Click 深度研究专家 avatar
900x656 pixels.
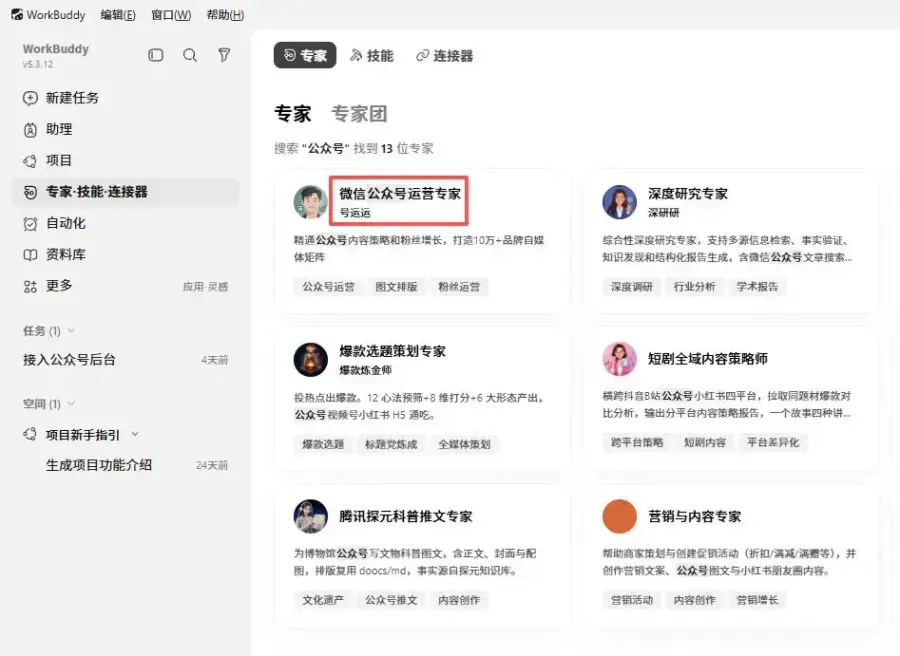[619, 202]
